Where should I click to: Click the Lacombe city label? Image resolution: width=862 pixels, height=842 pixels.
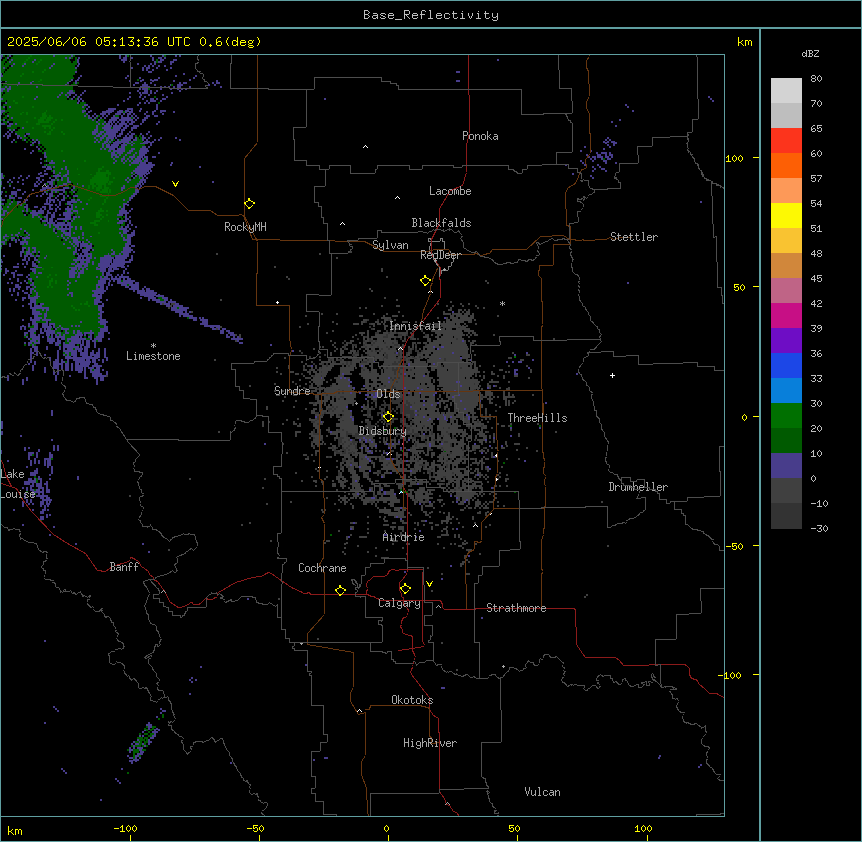coord(450,191)
